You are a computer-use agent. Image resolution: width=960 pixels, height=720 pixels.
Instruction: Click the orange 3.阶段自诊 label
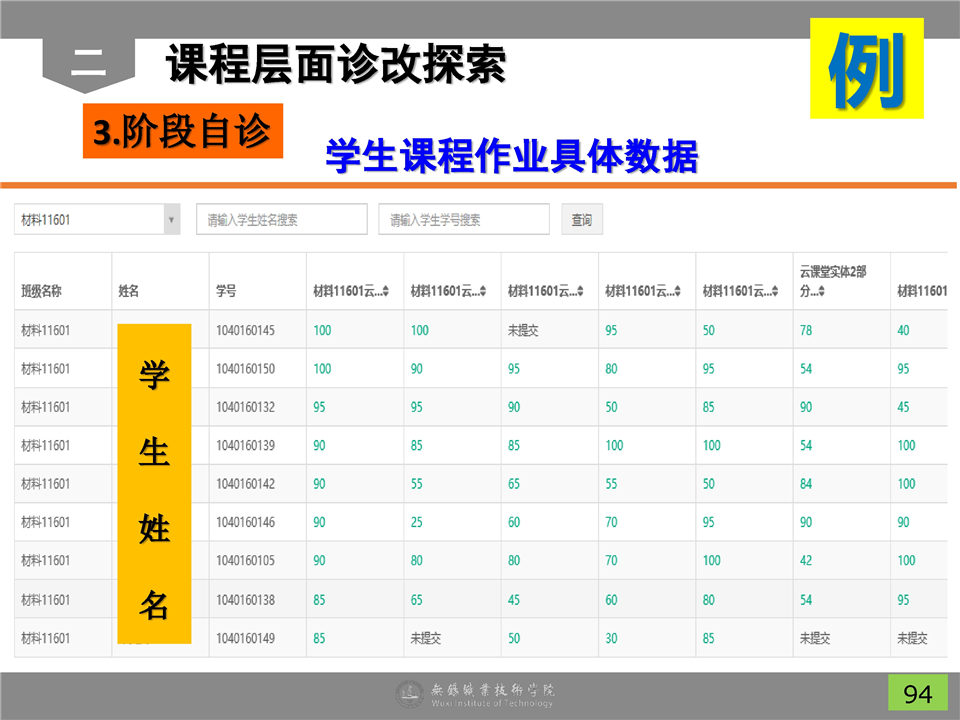(x=182, y=131)
